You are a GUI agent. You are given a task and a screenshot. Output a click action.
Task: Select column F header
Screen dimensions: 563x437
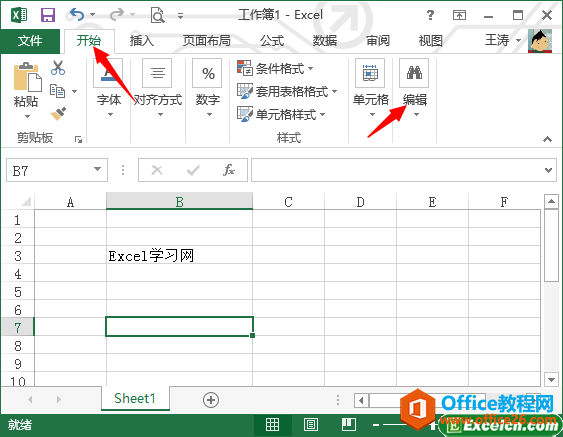pos(504,202)
